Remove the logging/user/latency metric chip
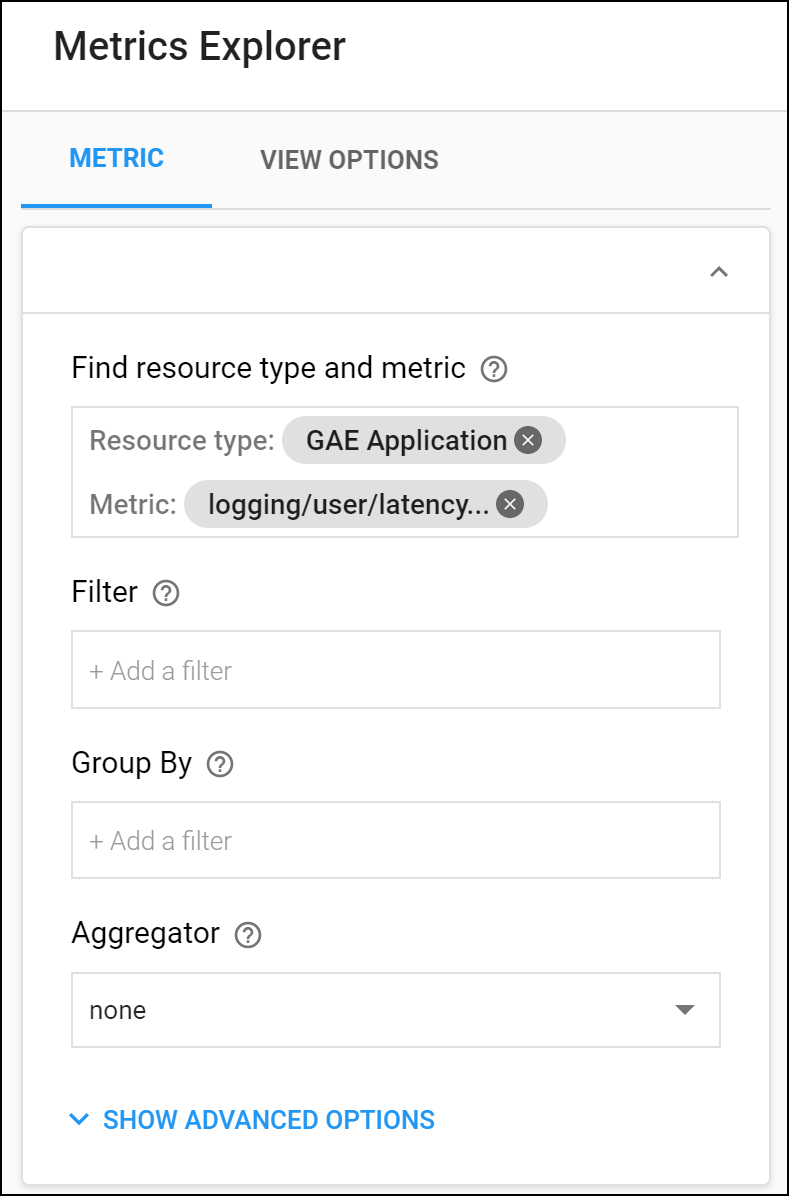This screenshot has width=789, height=1196. [x=510, y=505]
